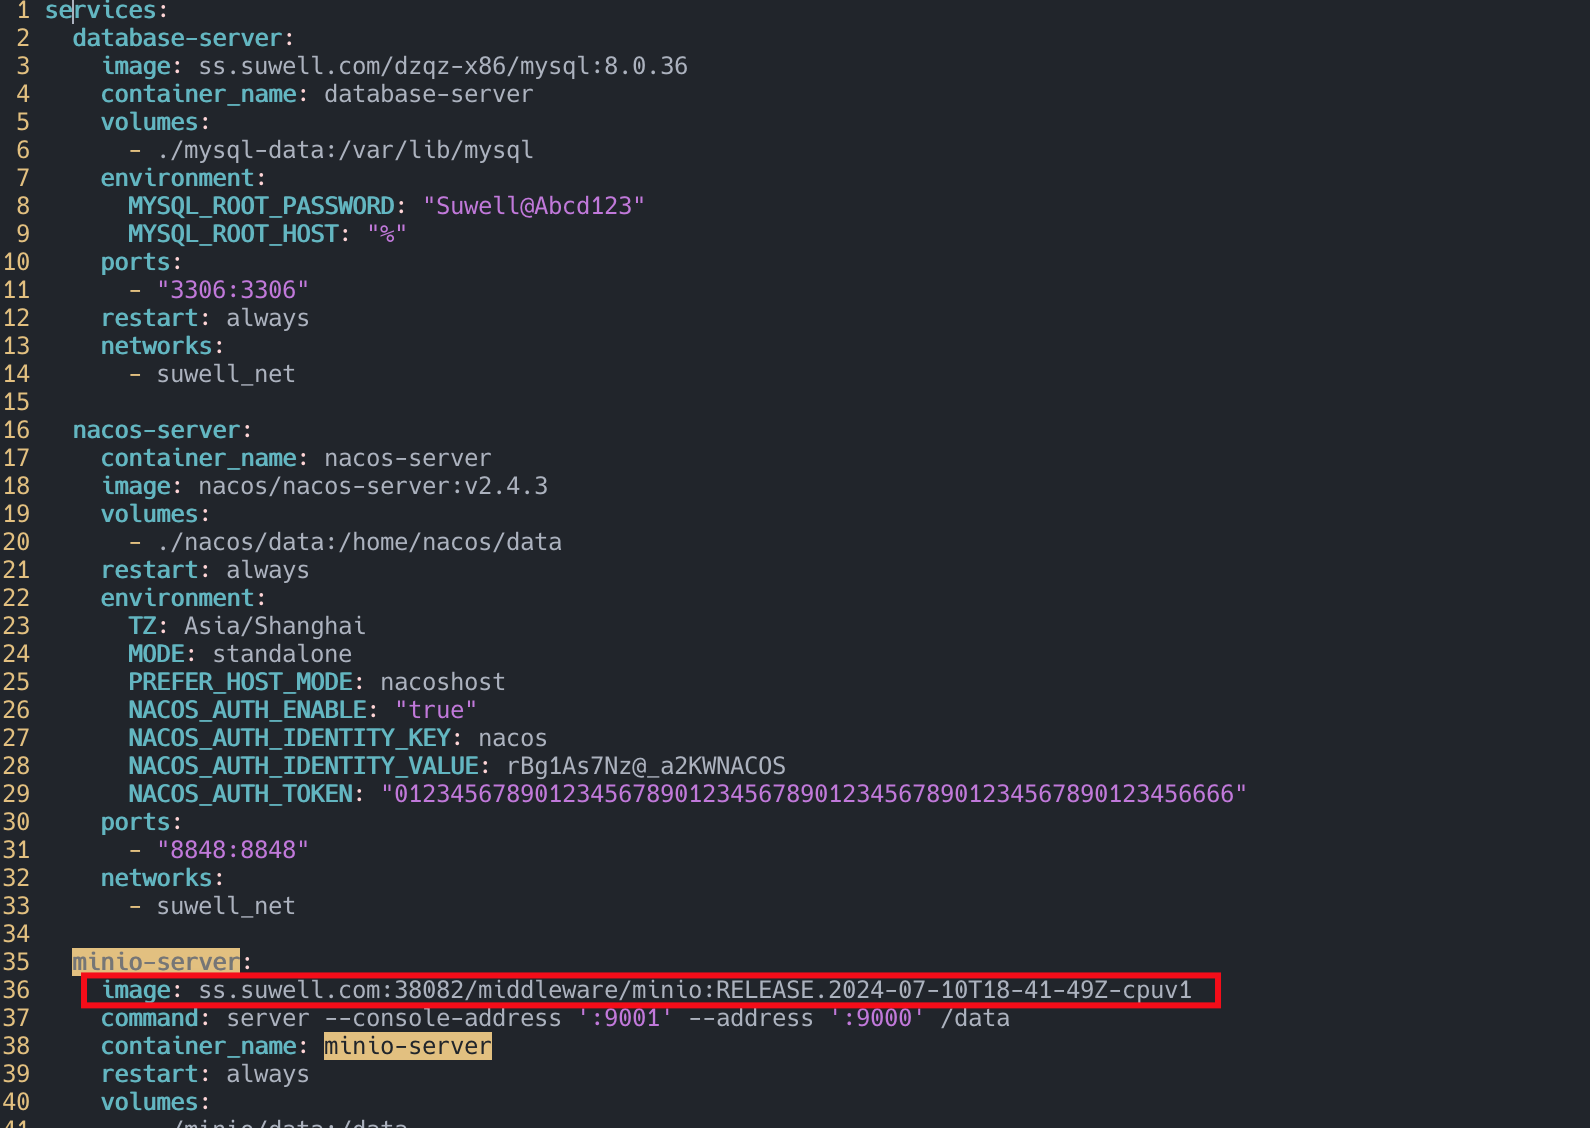Click the "NACOS_AUTH_IDENTITY_VALUE" key
Viewport: 1590px width, 1128px height.
pyautogui.click(x=303, y=766)
